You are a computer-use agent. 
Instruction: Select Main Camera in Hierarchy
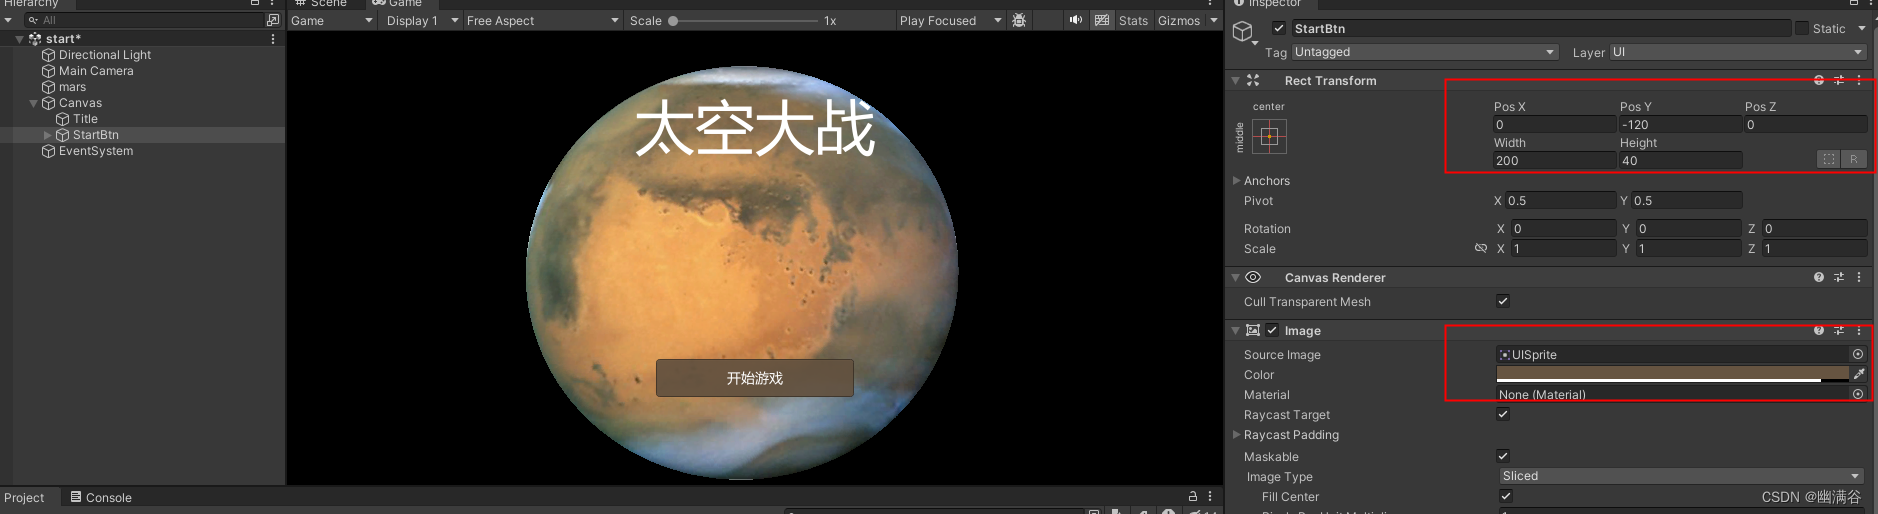point(96,71)
